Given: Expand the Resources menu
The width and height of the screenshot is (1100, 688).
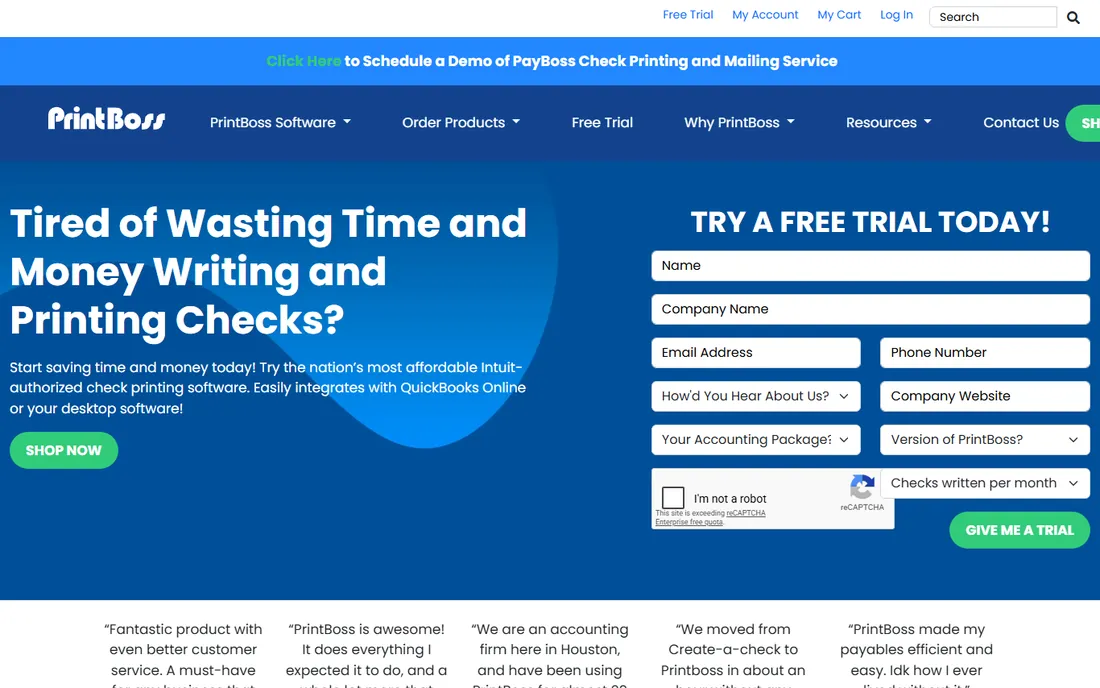Looking at the screenshot, I should (889, 123).
